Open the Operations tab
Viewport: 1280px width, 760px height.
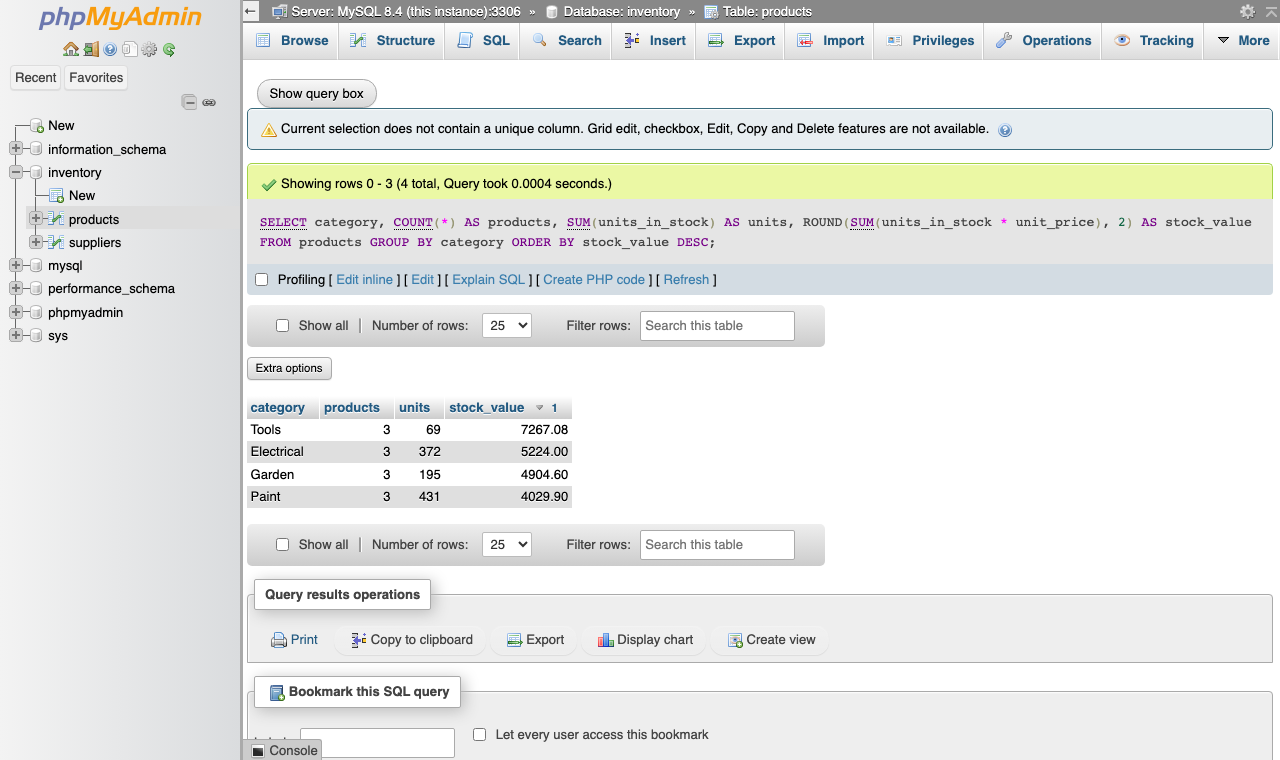click(1043, 41)
